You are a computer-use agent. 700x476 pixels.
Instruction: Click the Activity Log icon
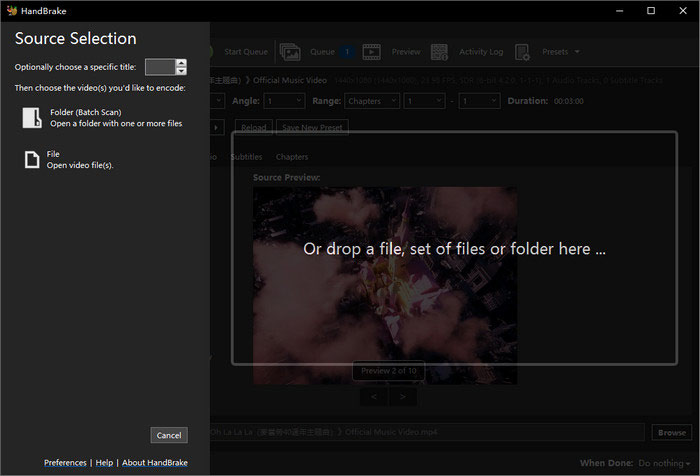(x=439, y=52)
